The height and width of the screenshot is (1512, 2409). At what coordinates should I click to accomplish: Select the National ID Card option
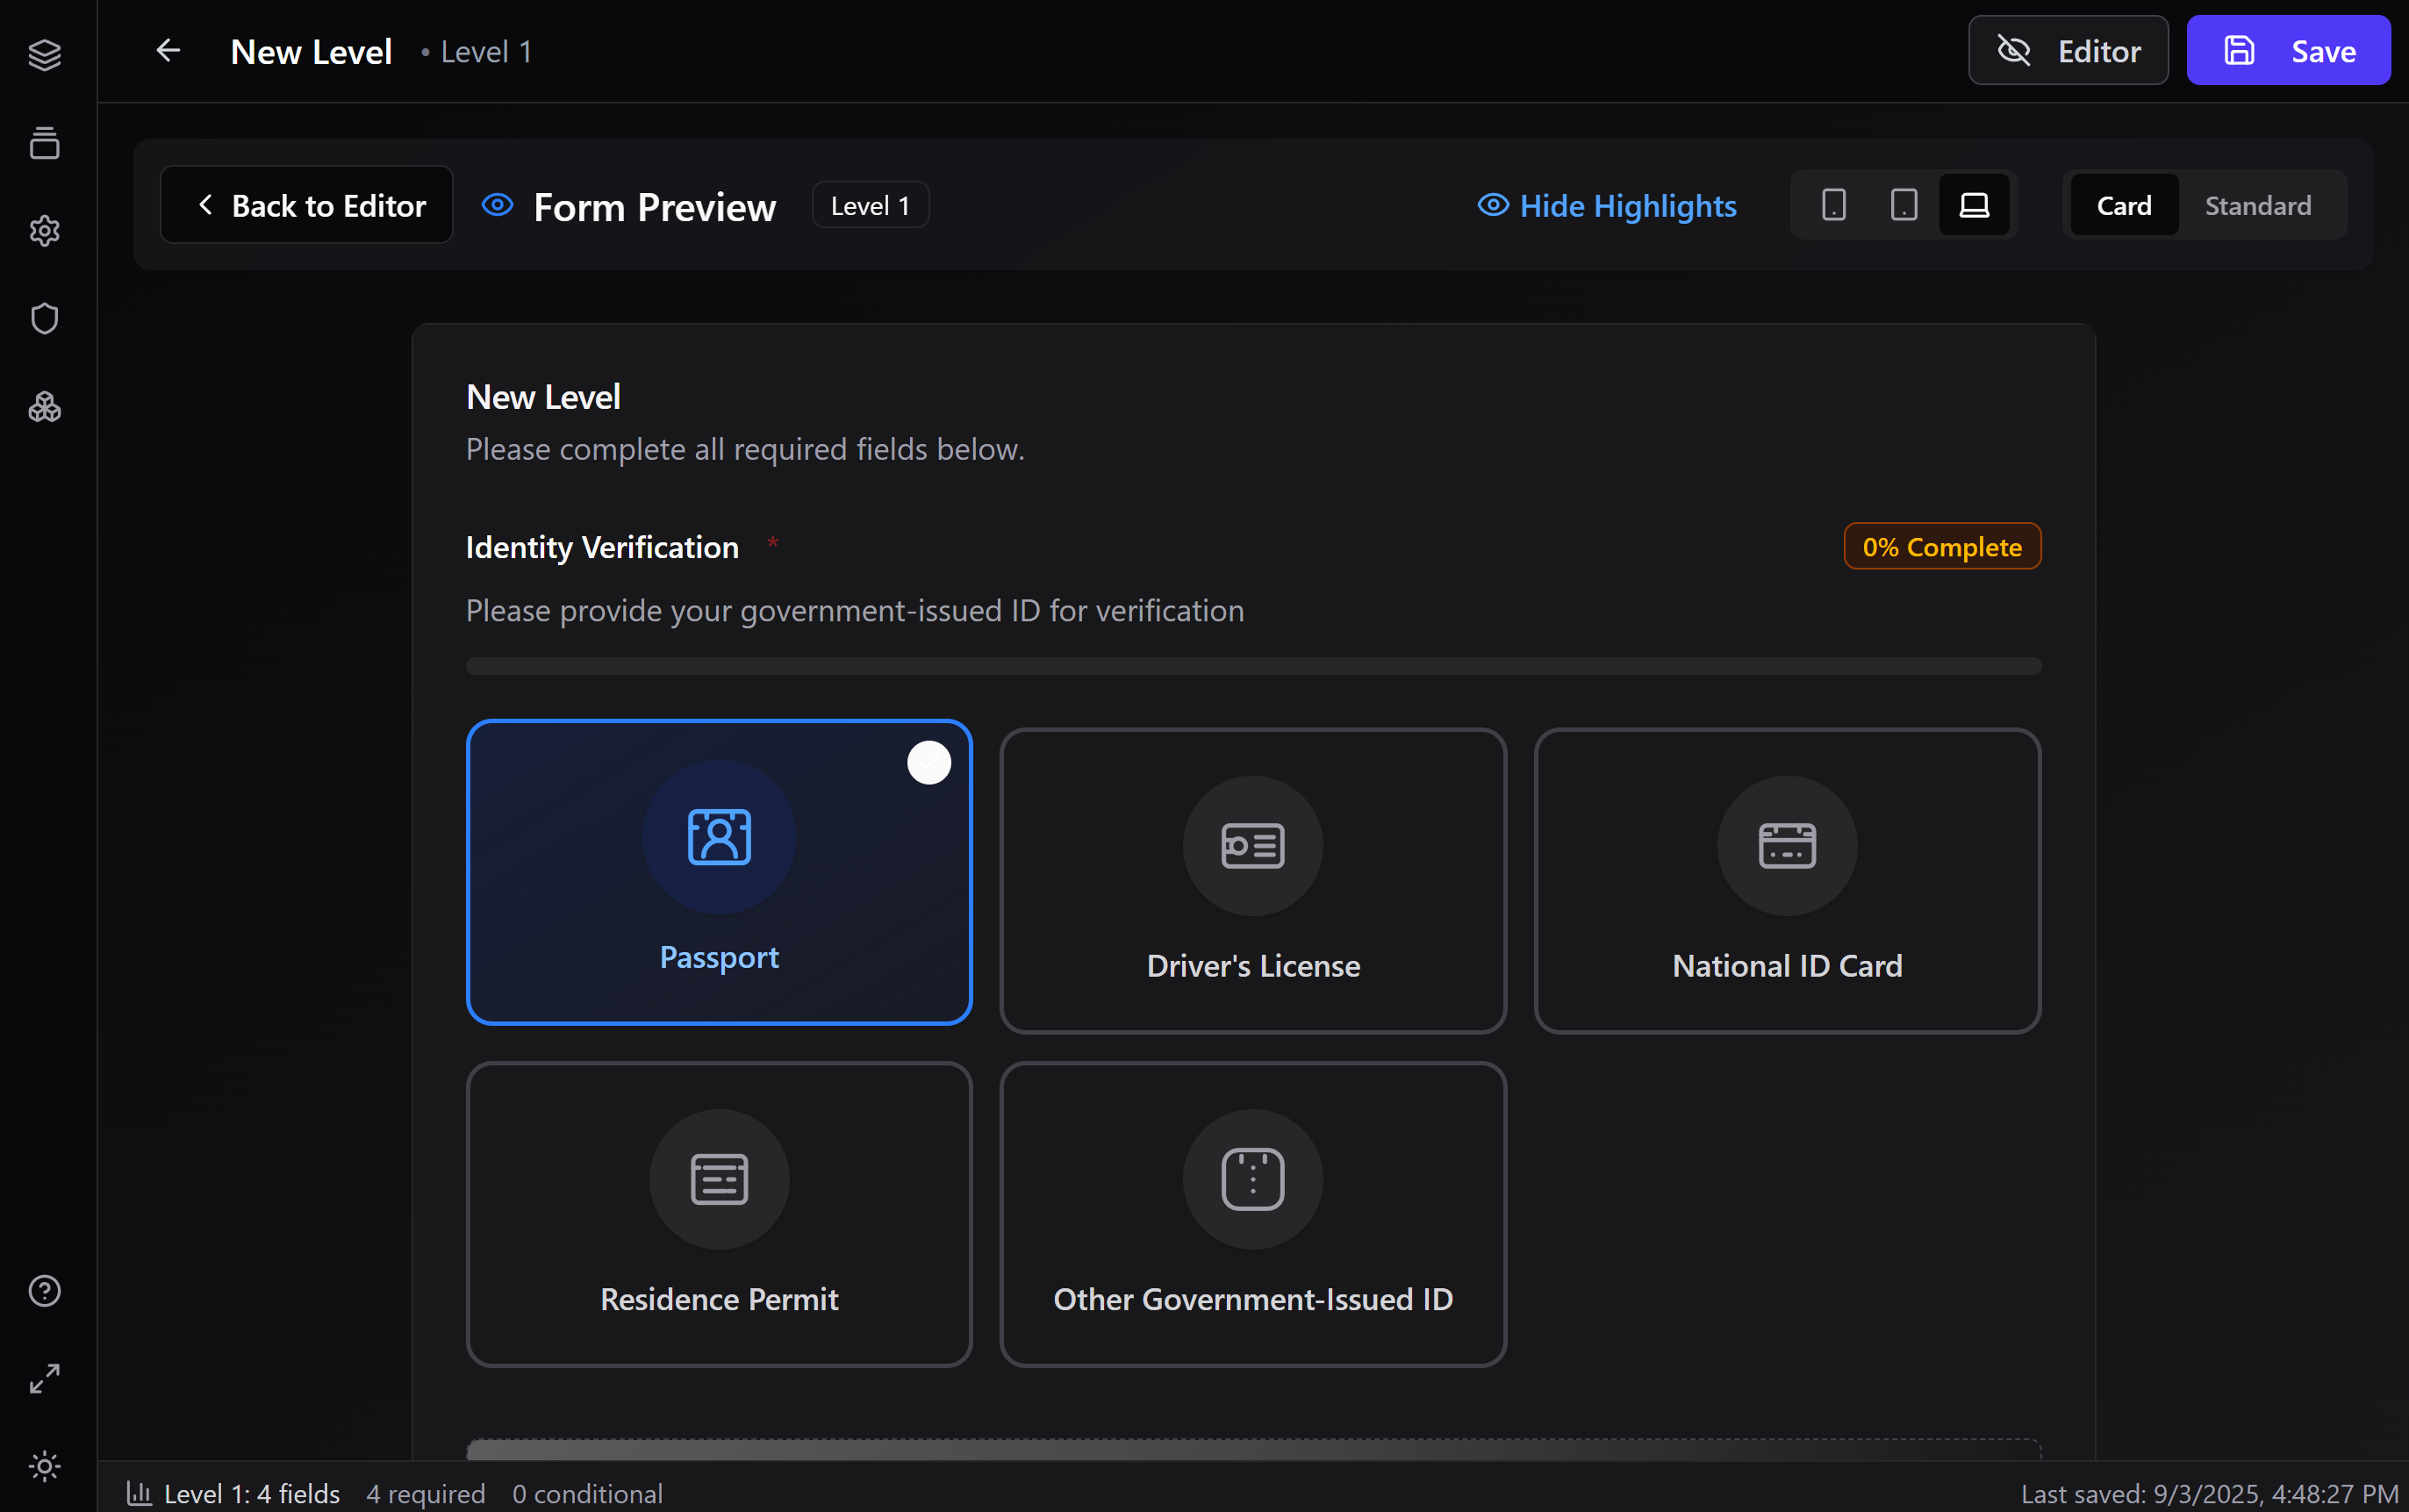[x=1786, y=880]
